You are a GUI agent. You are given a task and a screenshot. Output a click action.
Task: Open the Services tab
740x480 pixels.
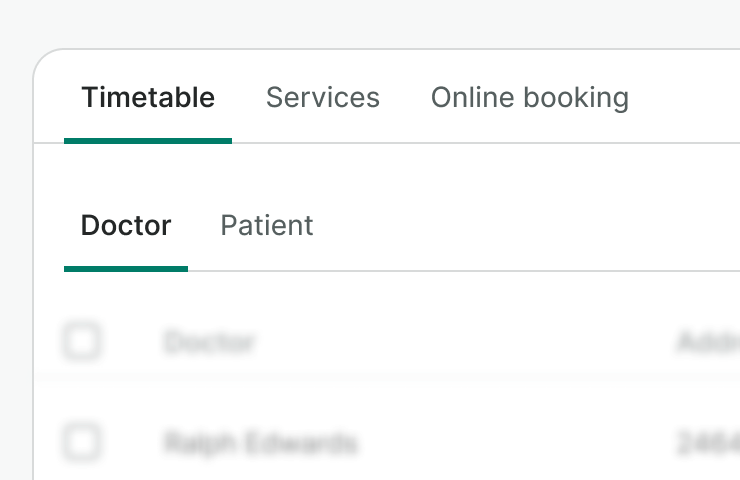point(323,98)
